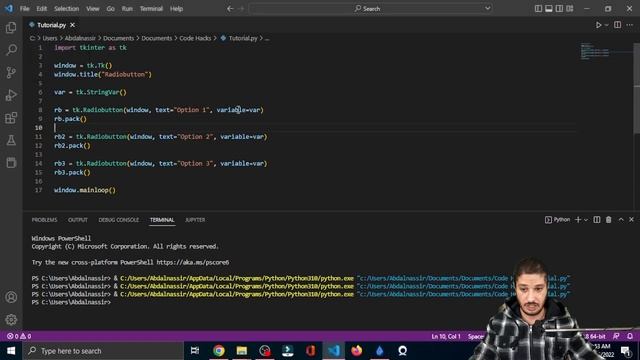Image resolution: width=640 pixels, height=360 pixels.
Task: Switch to the Terminal panel tab
Action: point(162,220)
